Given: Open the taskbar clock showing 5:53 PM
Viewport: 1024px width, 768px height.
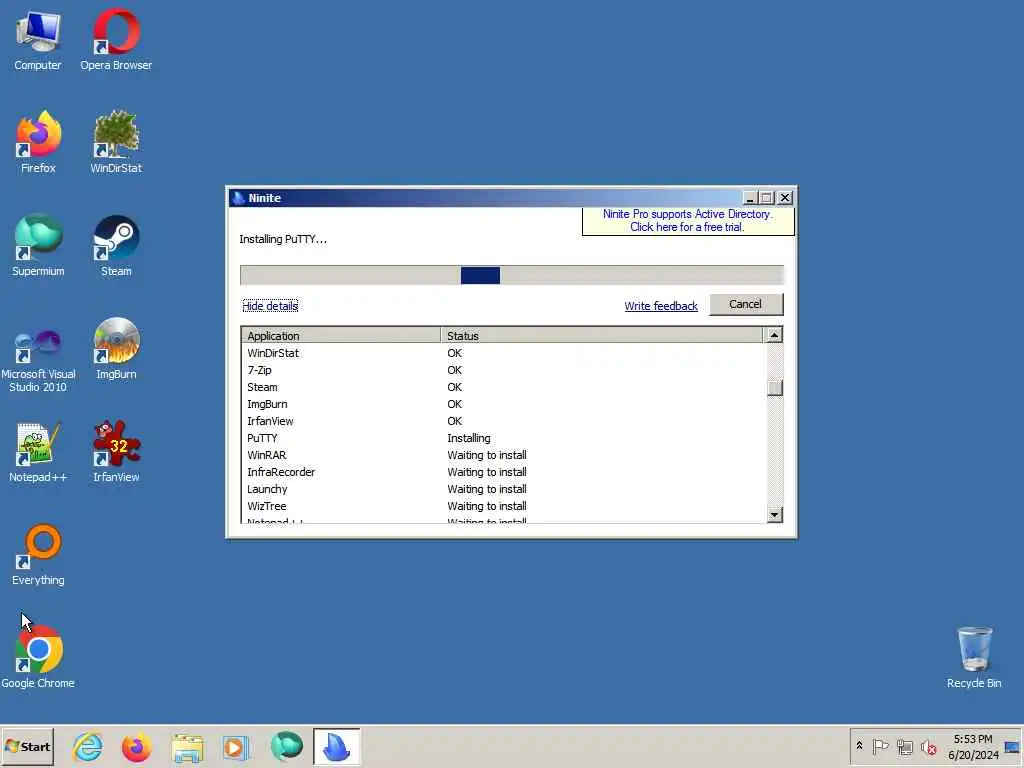Looking at the screenshot, I should [x=973, y=747].
